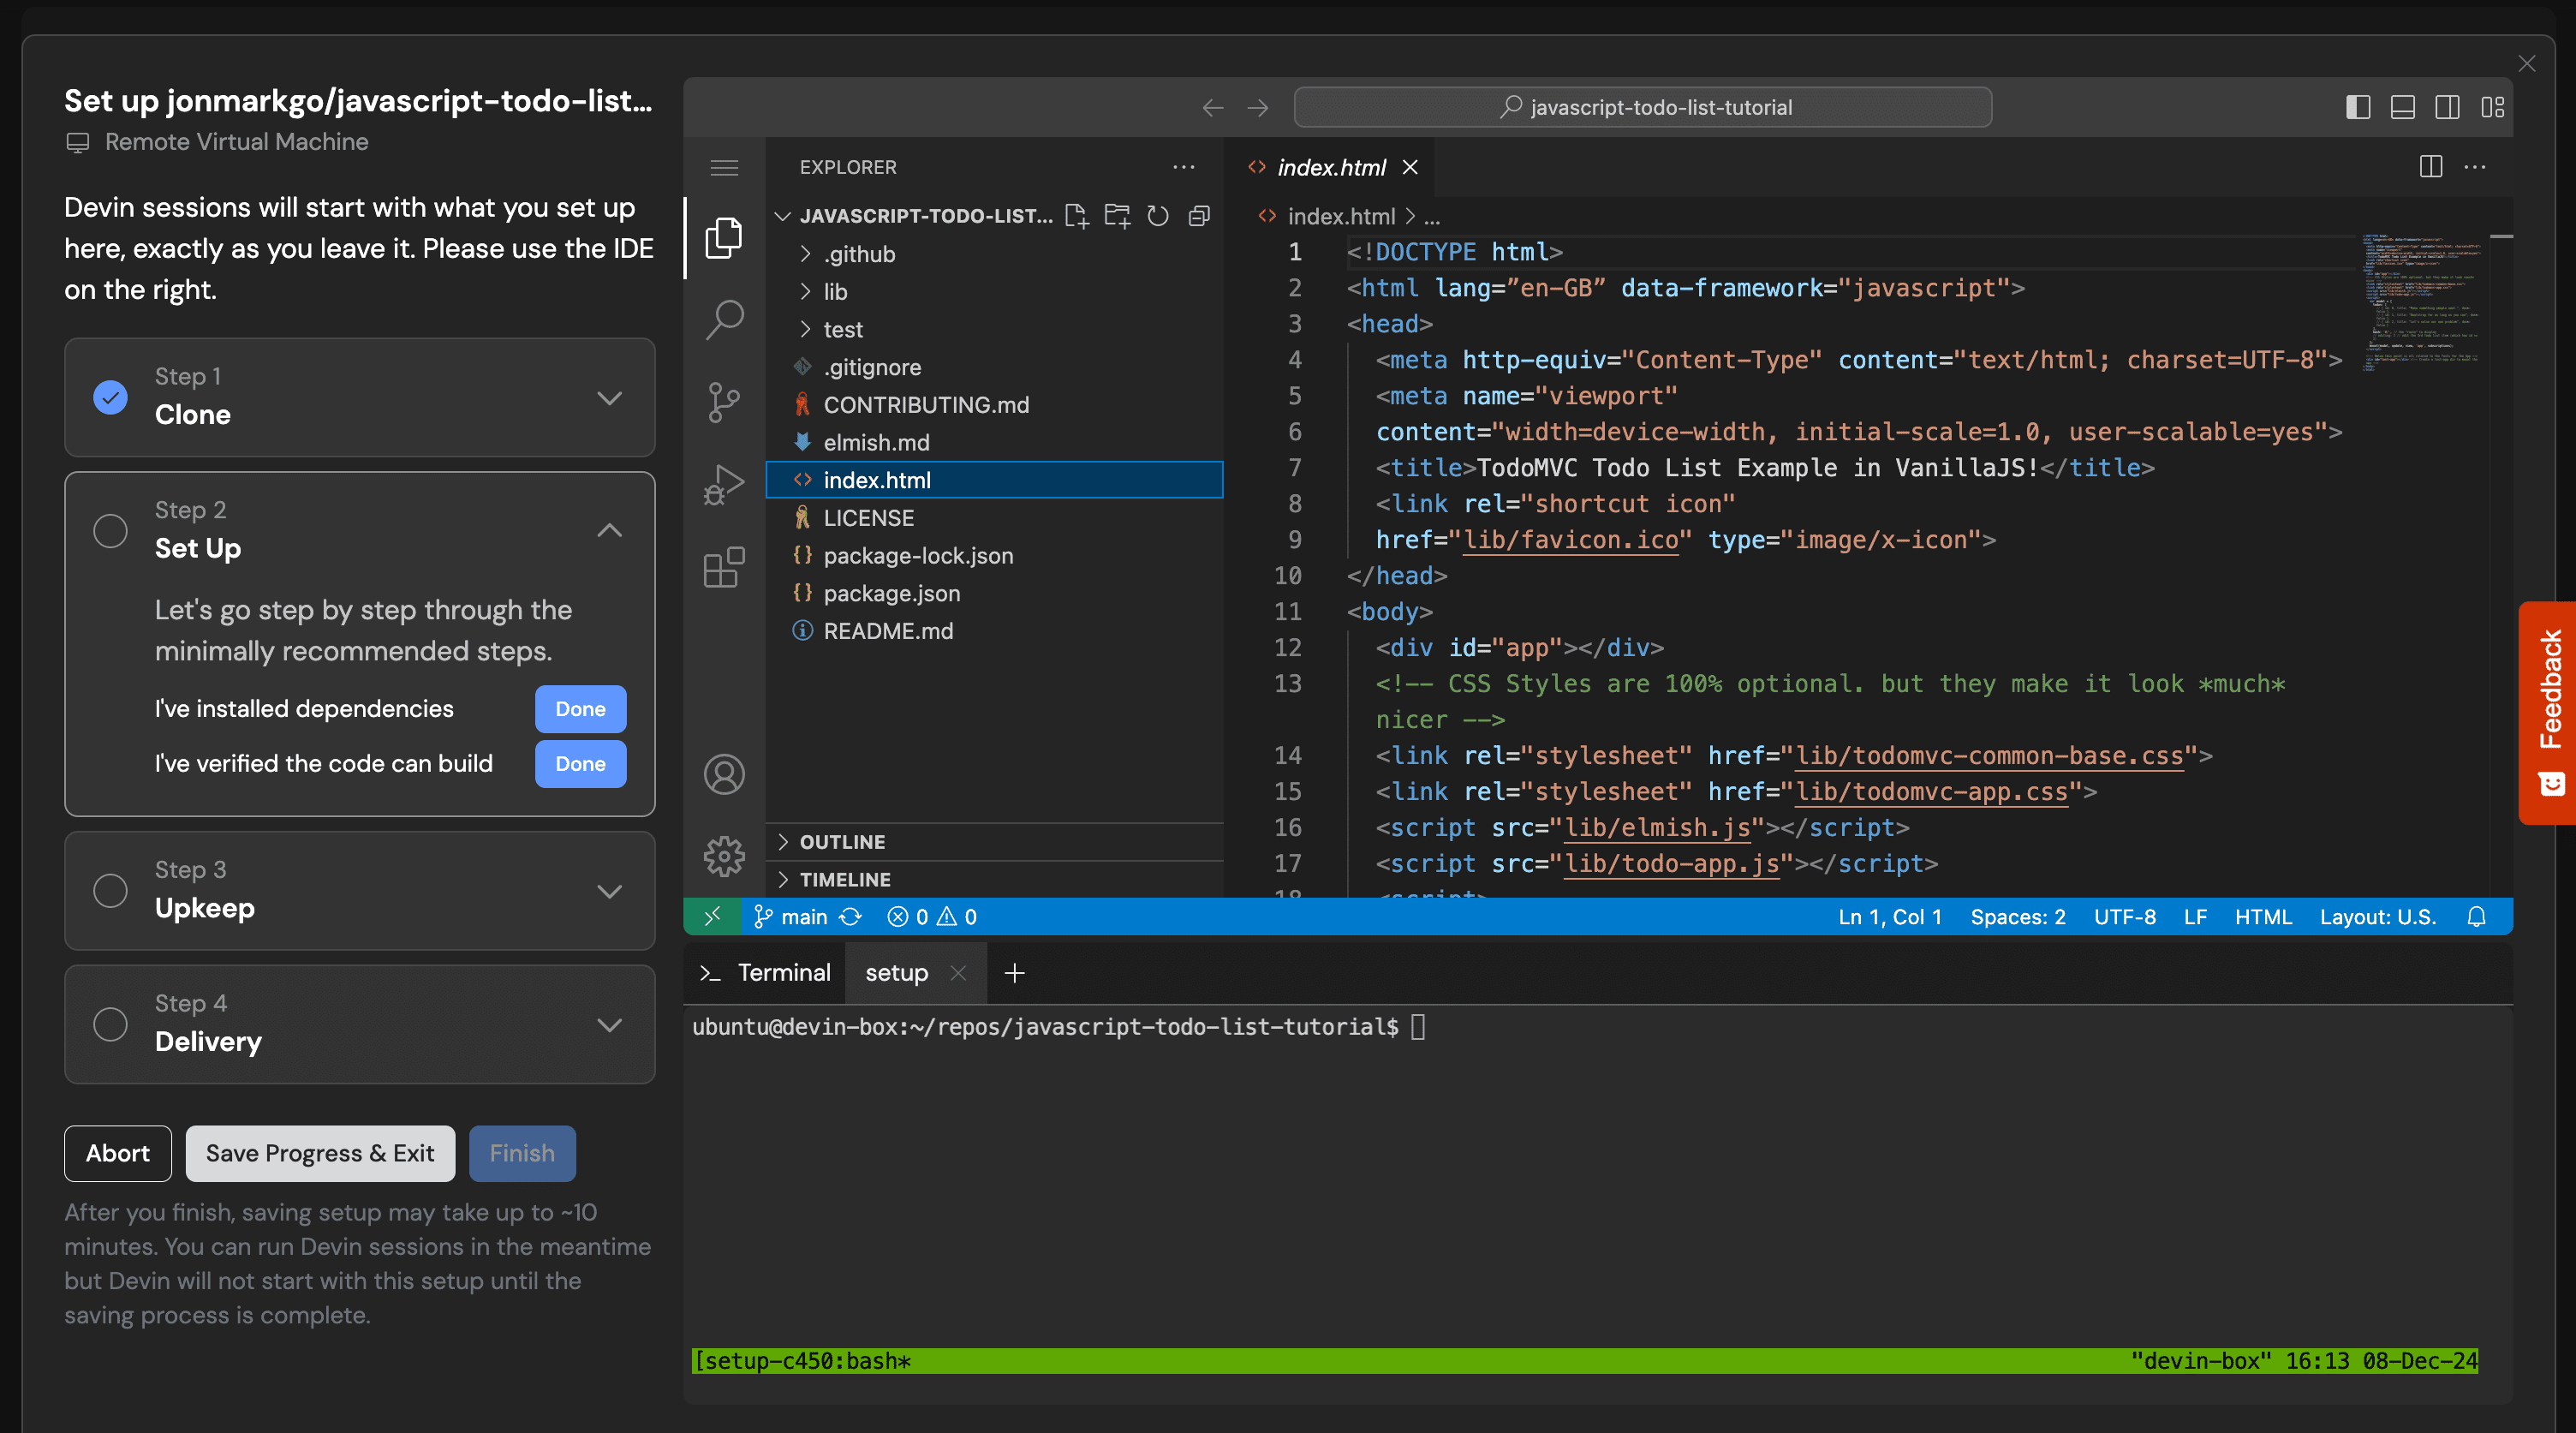Mark the Step 4 Delivery circle
Screen dimensions: 2576x1433
click(110, 1025)
